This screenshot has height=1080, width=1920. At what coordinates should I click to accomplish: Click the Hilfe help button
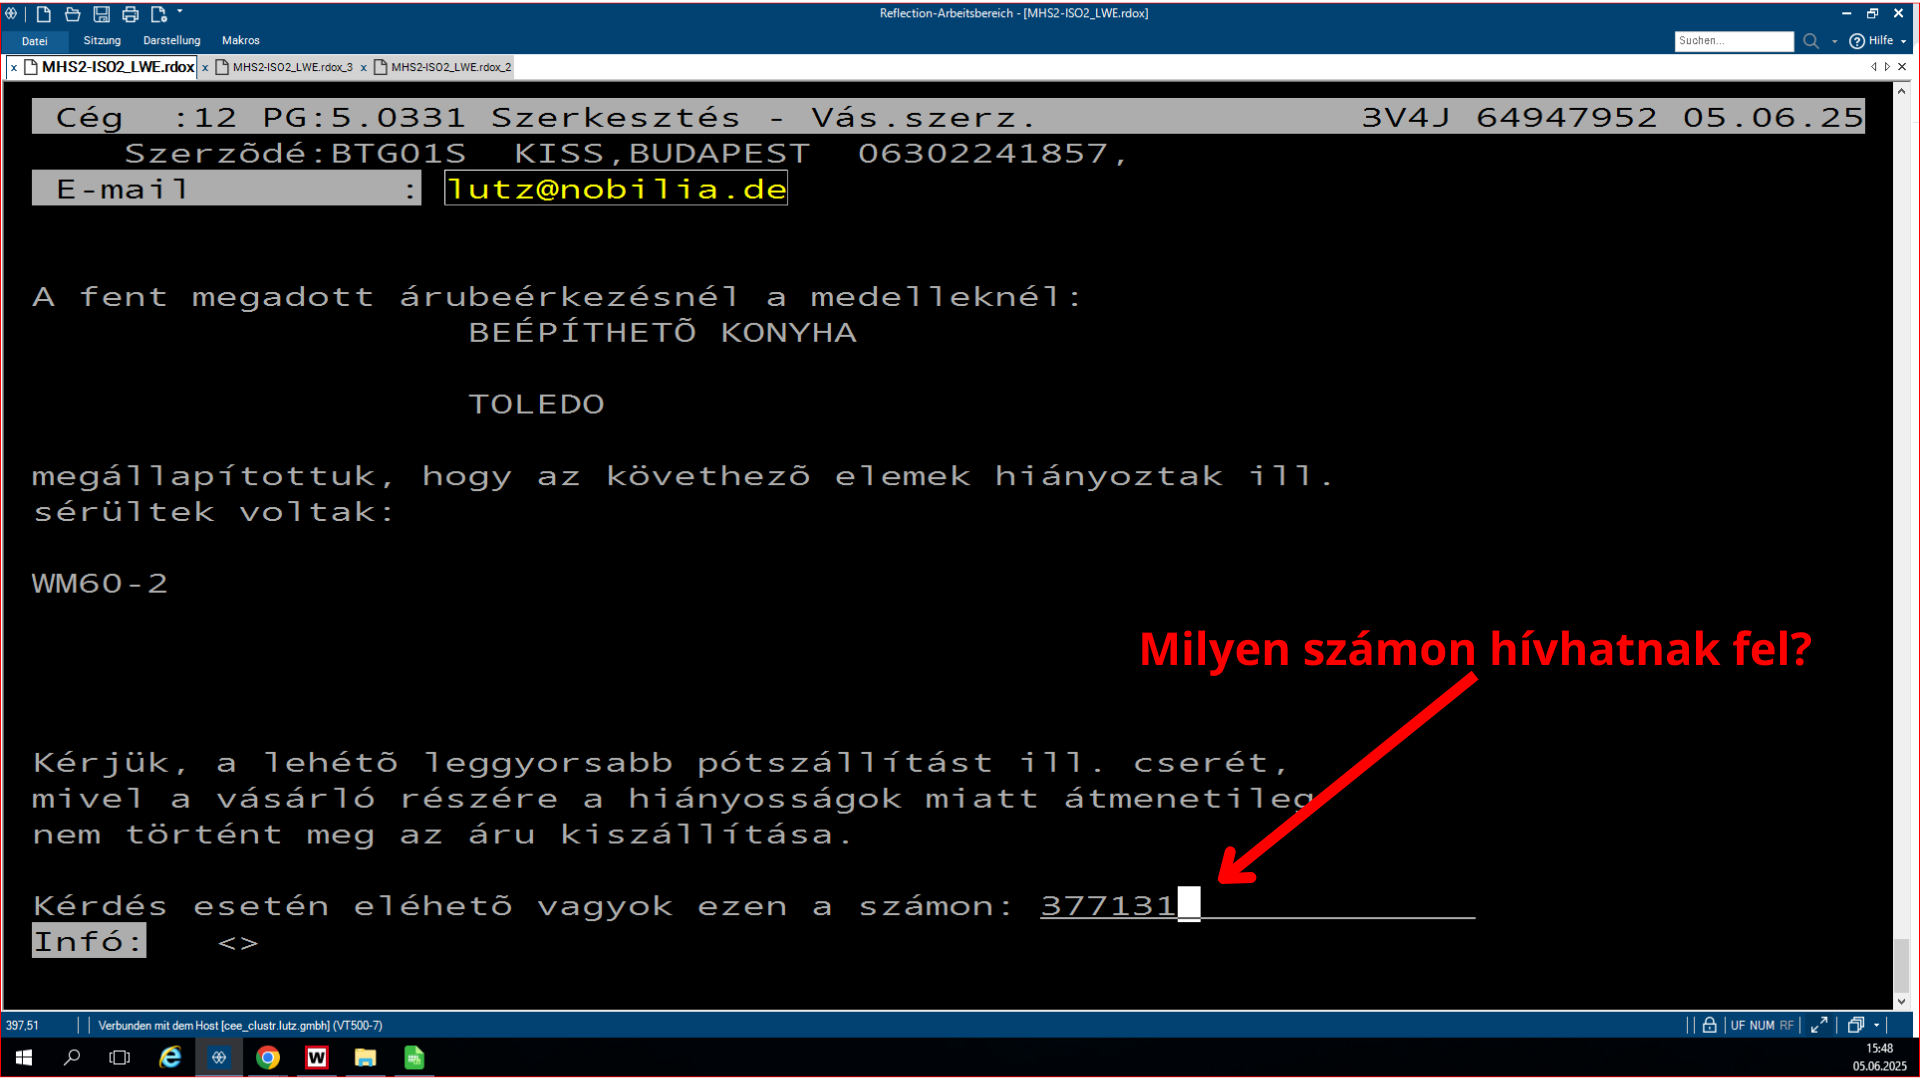click(x=1871, y=41)
